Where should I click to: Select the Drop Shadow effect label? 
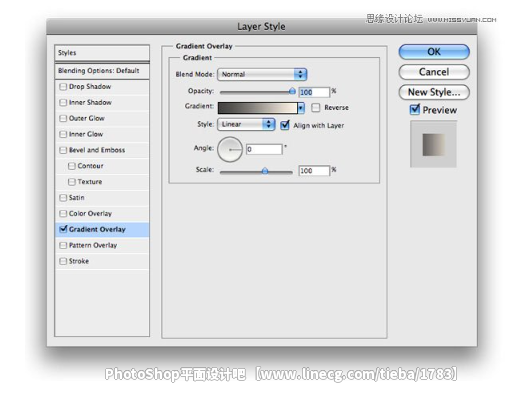[x=90, y=87]
